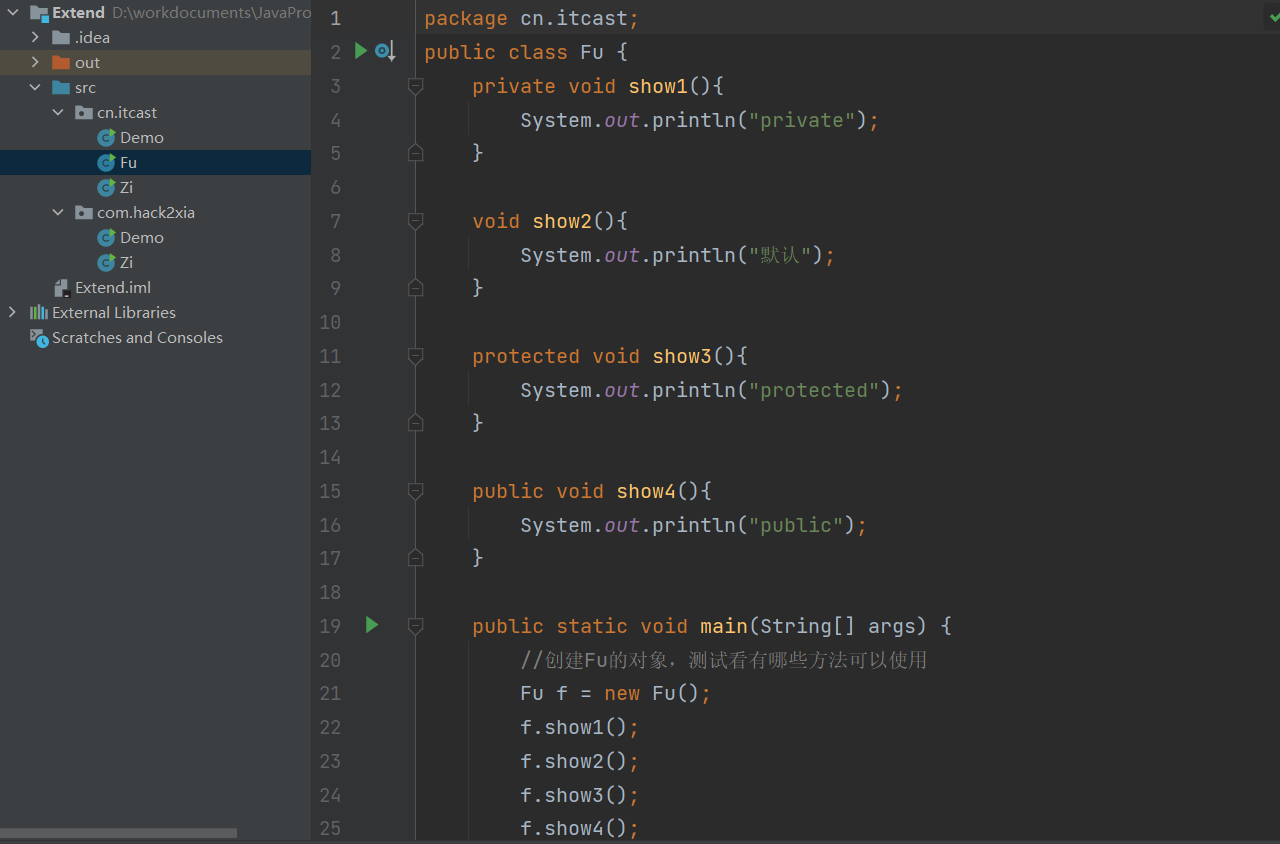
Task: Click the "protected" string literal on line 12
Action: (814, 390)
